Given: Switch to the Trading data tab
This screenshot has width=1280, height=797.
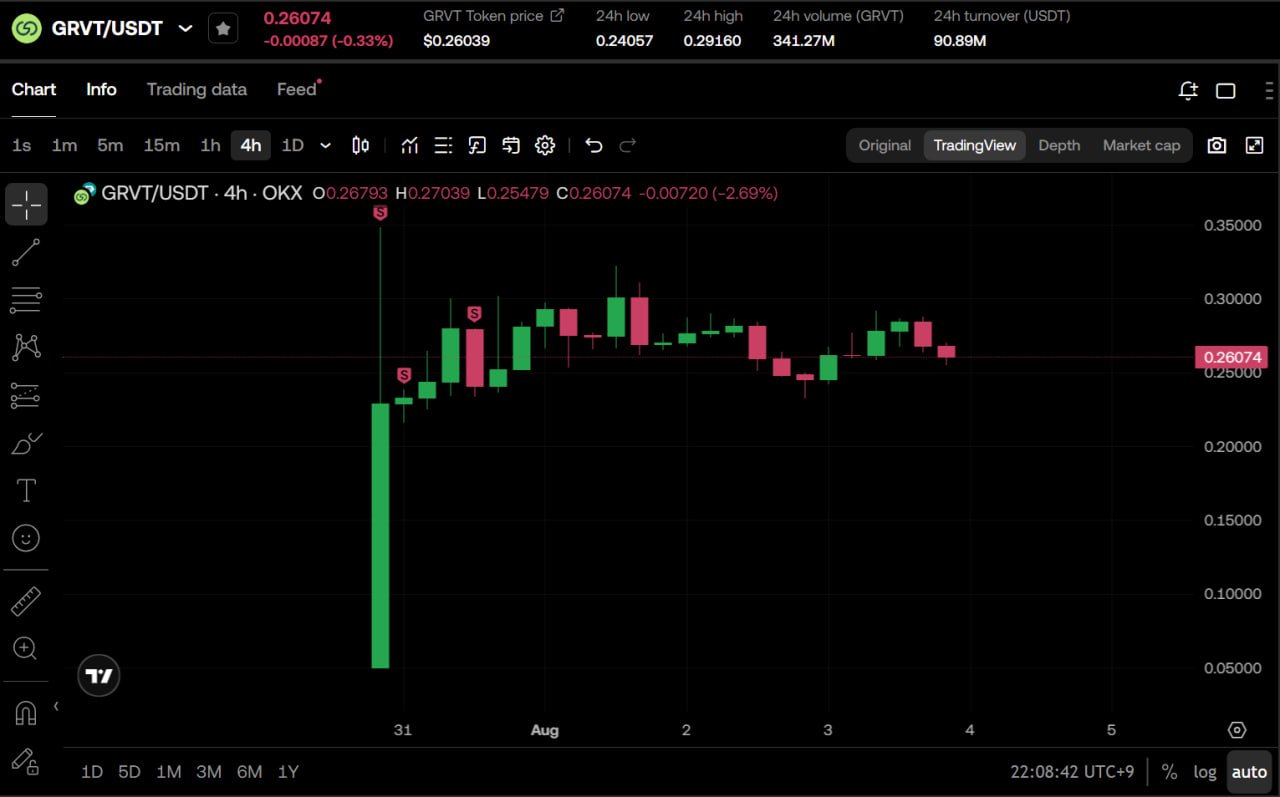Looking at the screenshot, I should point(197,89).
